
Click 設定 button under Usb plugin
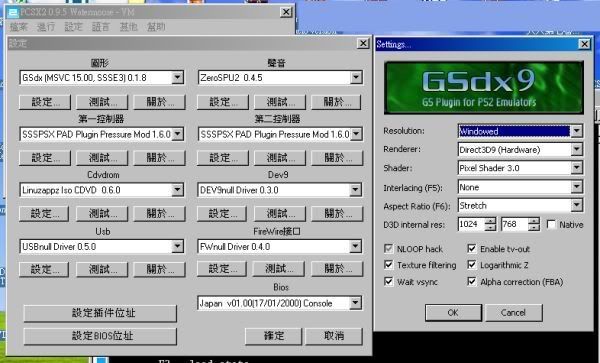44,269
